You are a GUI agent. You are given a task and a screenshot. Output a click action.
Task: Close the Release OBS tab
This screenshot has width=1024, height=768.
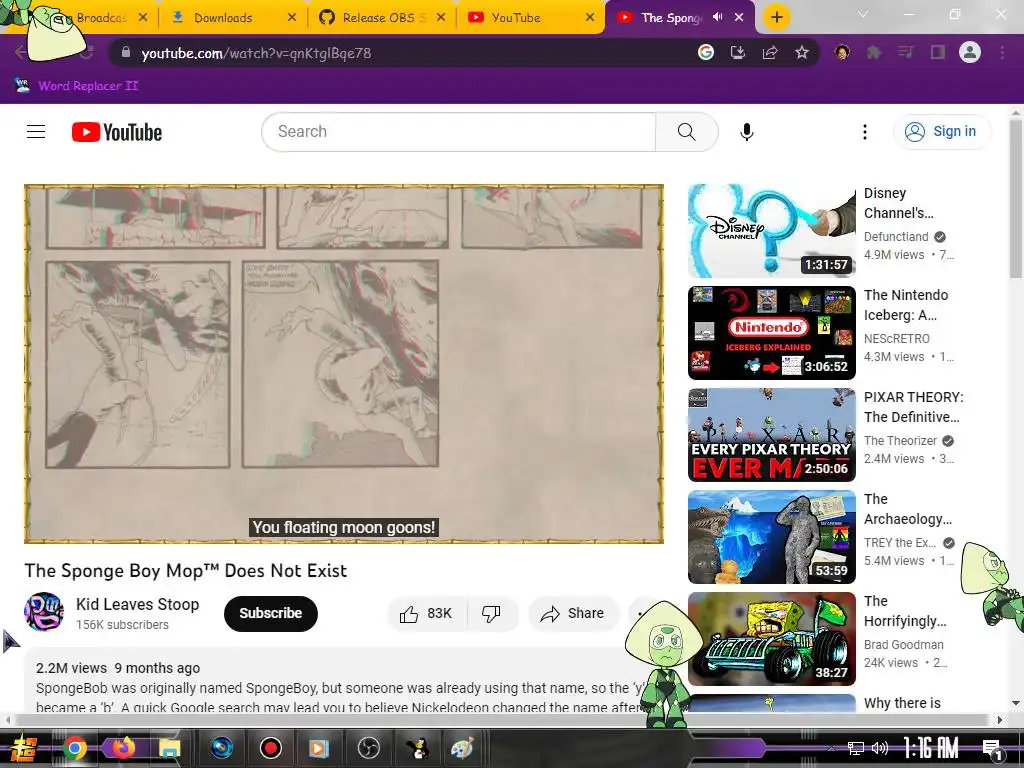[441, 18]
